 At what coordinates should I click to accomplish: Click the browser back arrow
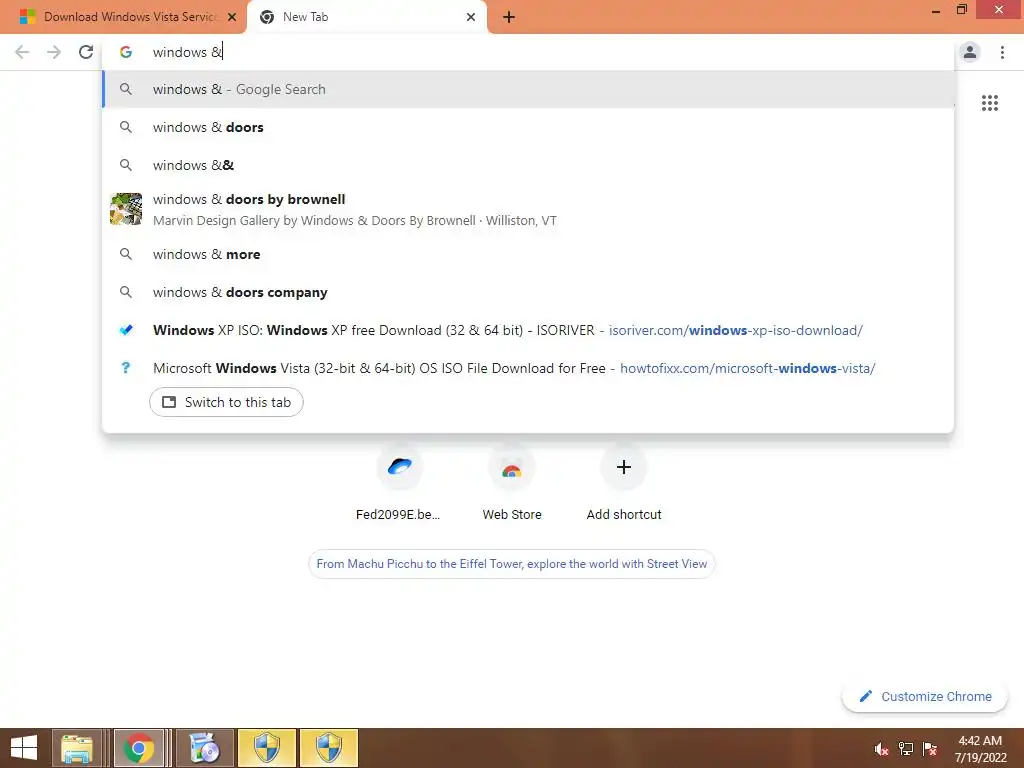click(22, 52)
